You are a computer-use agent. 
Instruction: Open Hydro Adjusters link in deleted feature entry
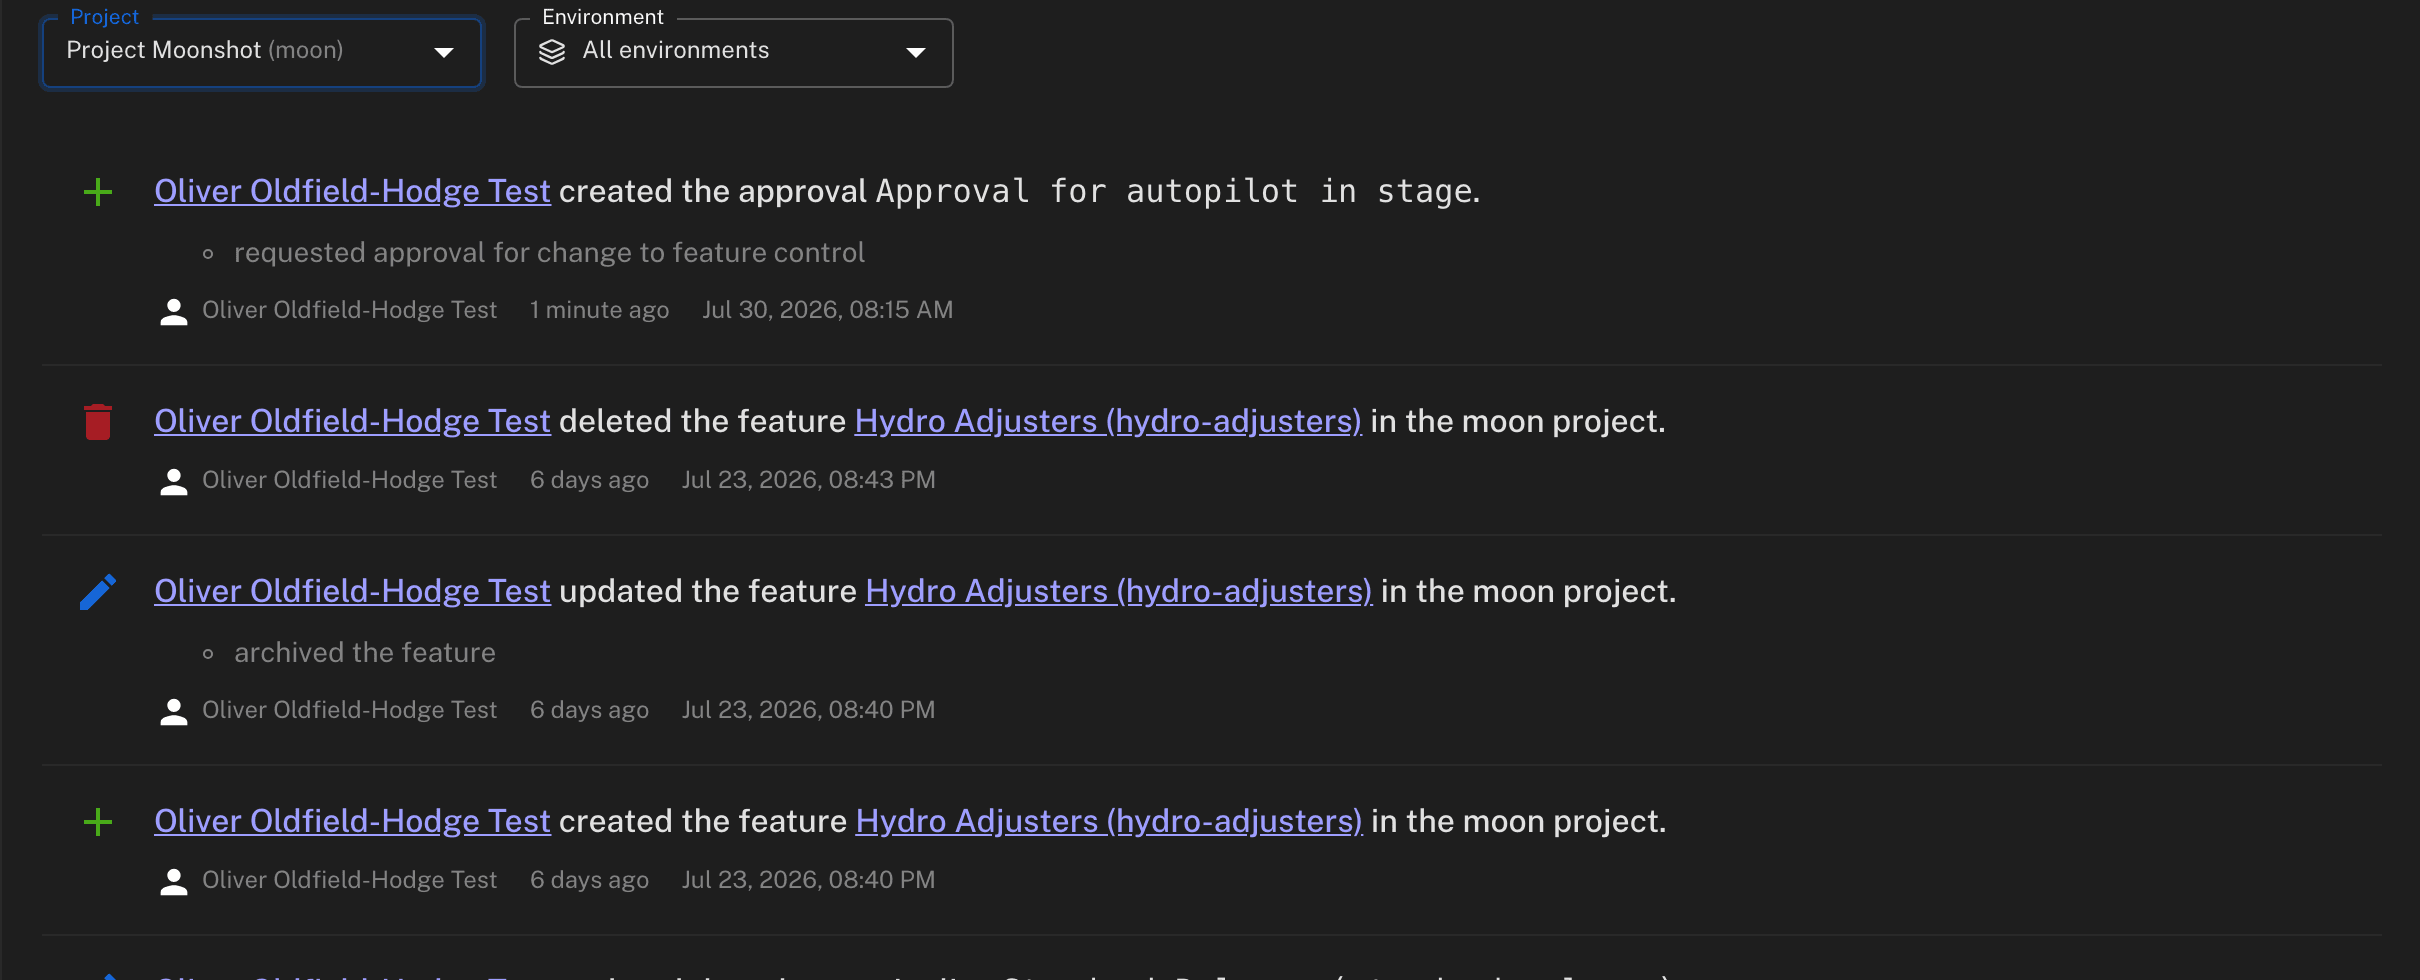[1108, 421]
